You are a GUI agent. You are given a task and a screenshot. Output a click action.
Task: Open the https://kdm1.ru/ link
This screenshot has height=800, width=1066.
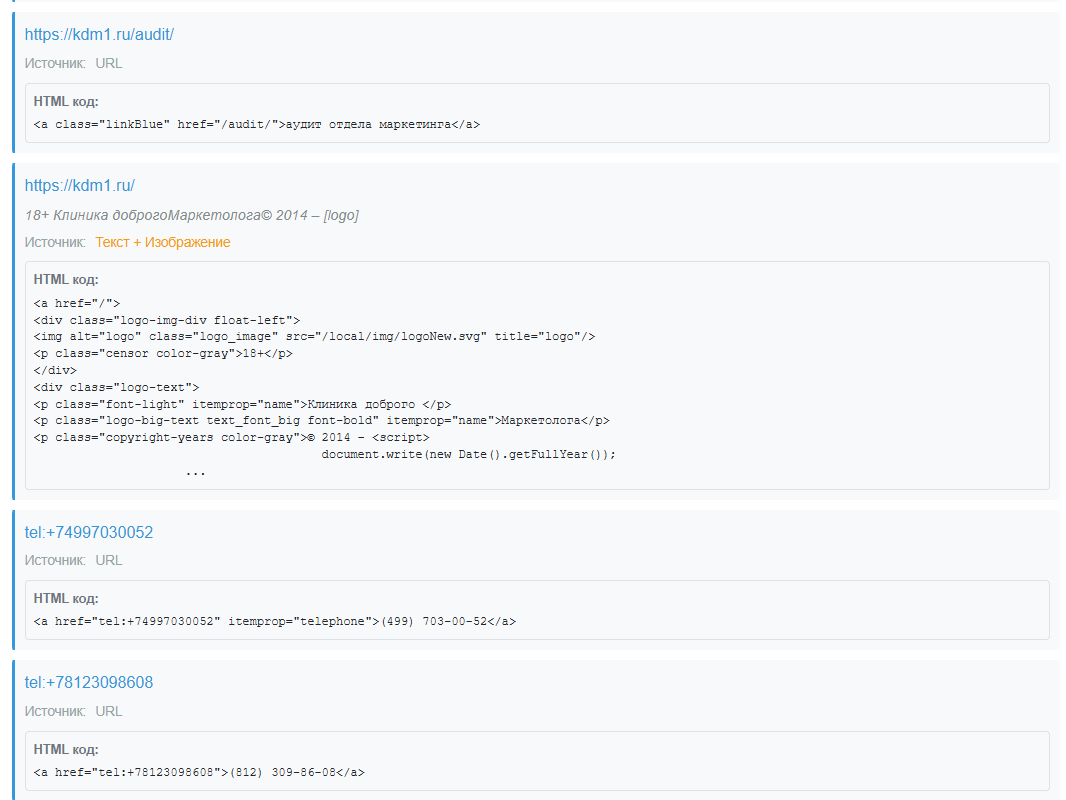click(80, 186)
